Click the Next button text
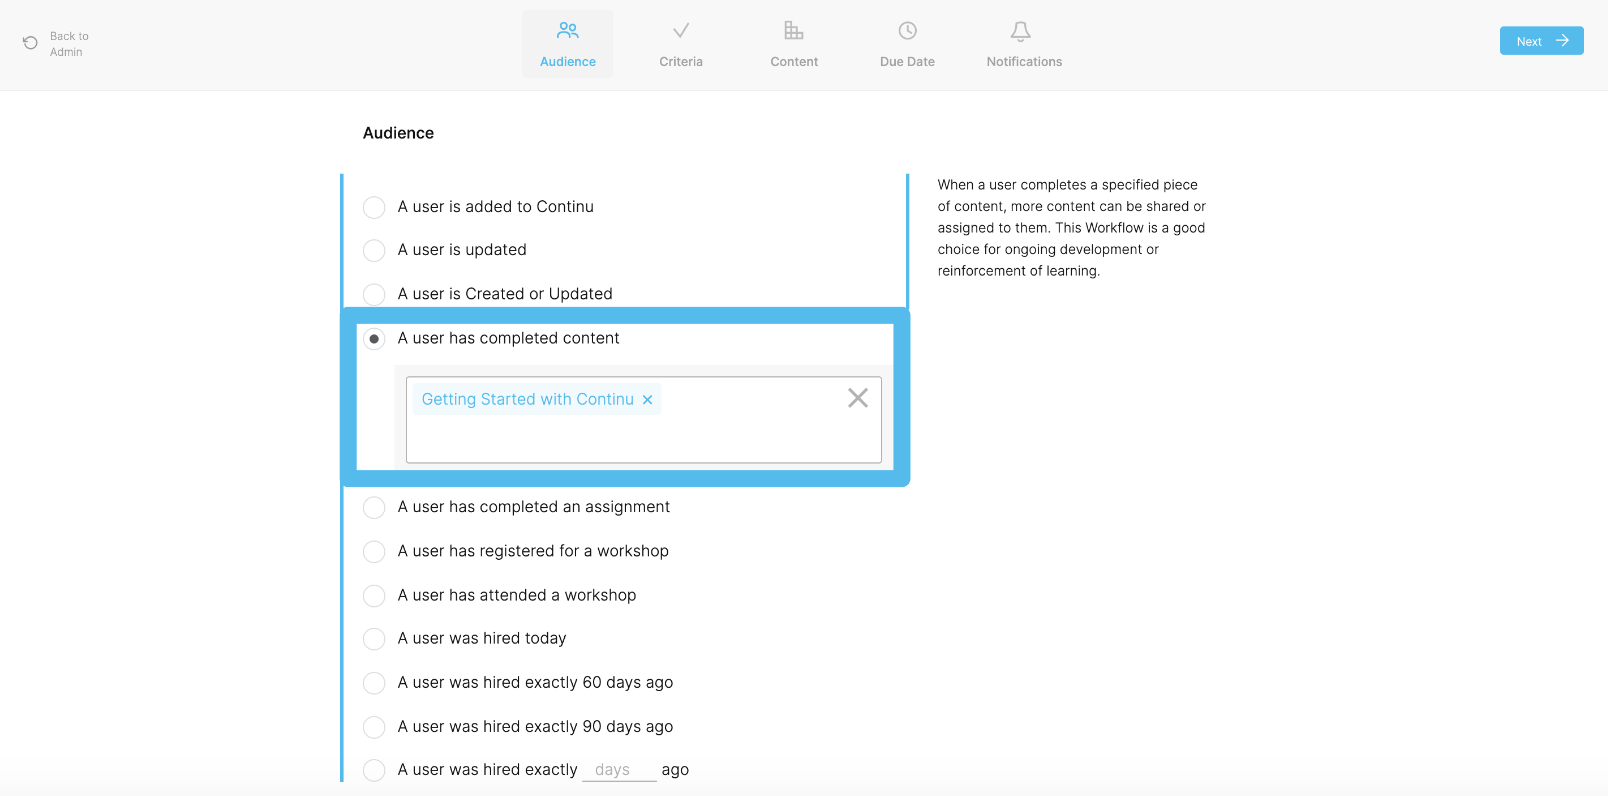Image resolution: width=1608 pixels, height=796 pixels. pos(1529,42)
